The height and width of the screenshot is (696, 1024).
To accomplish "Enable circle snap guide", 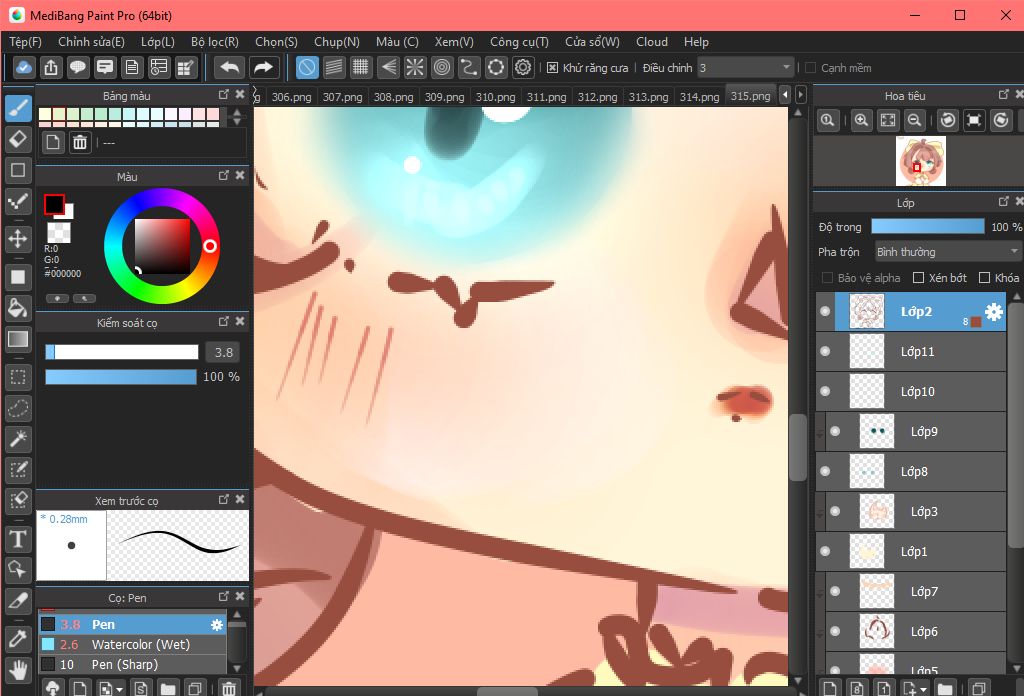I will coord(442,67).
